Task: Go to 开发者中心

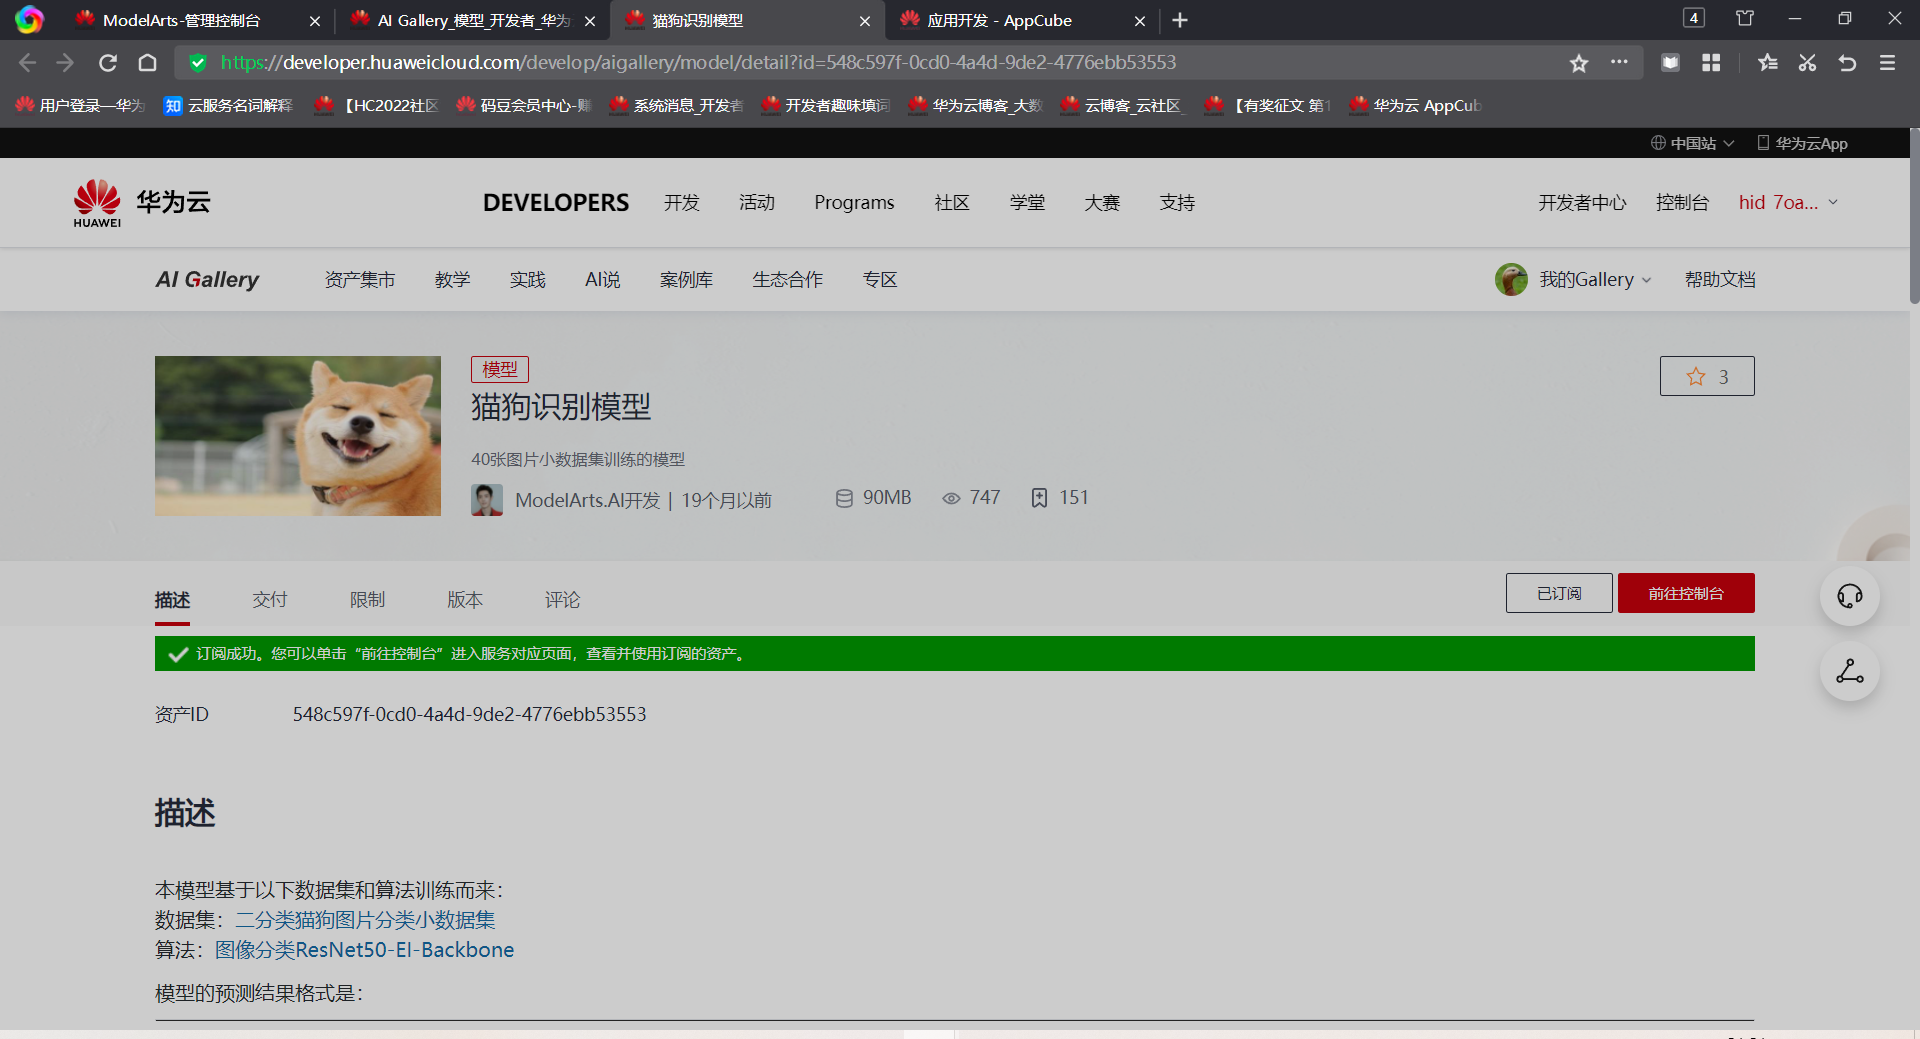Action: point(1582,203)
